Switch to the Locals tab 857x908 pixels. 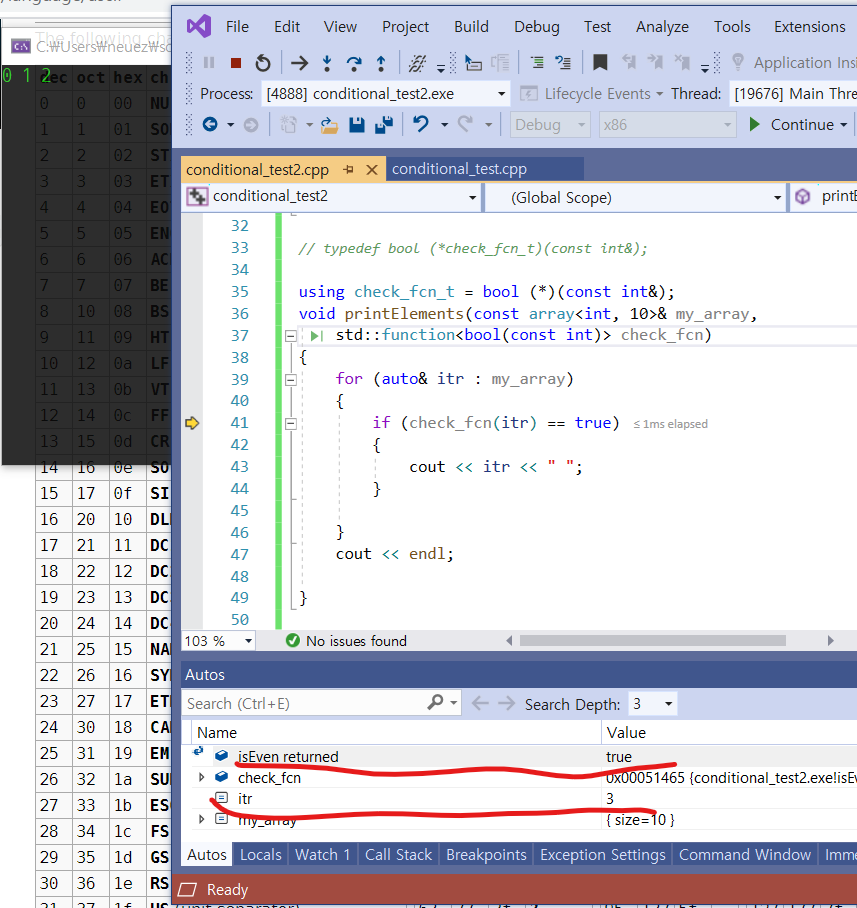(x=261, y=855)
